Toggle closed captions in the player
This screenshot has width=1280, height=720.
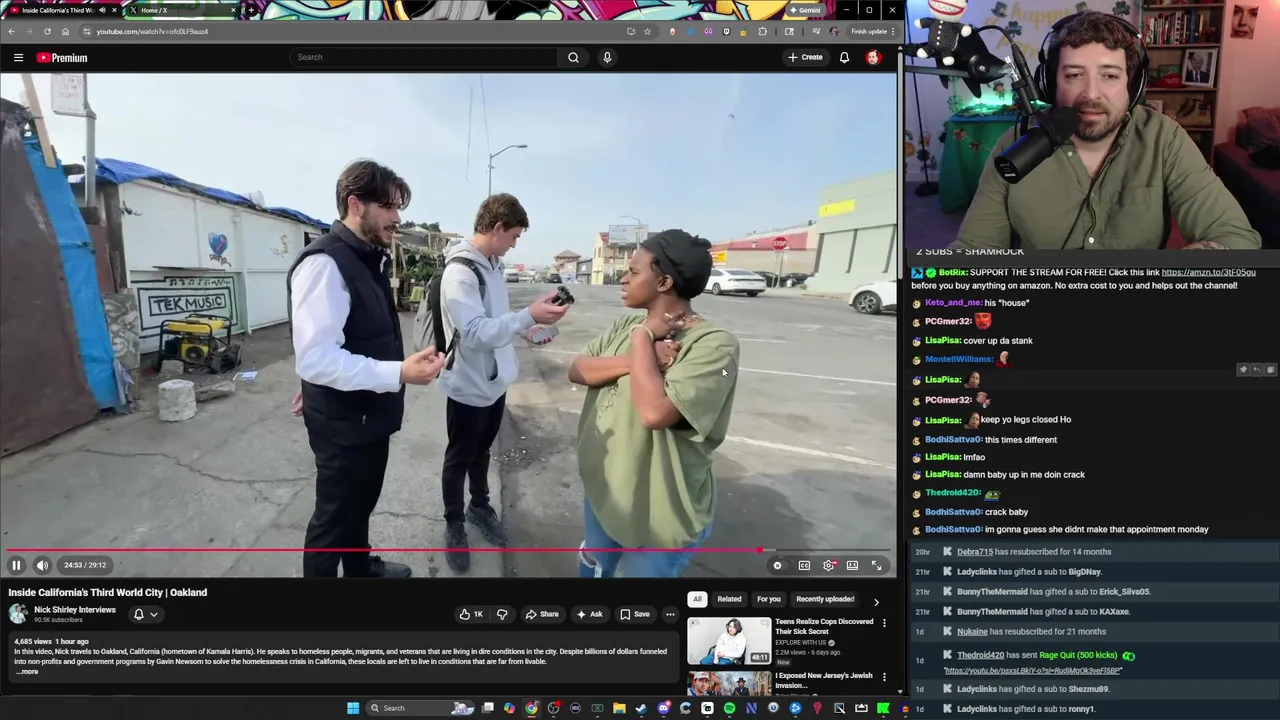coord(804,565)
